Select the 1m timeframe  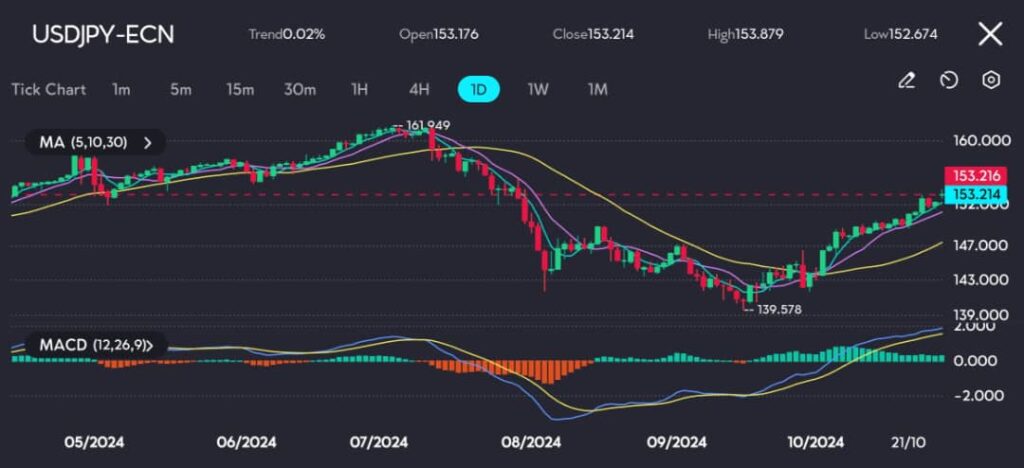point(121,89)
